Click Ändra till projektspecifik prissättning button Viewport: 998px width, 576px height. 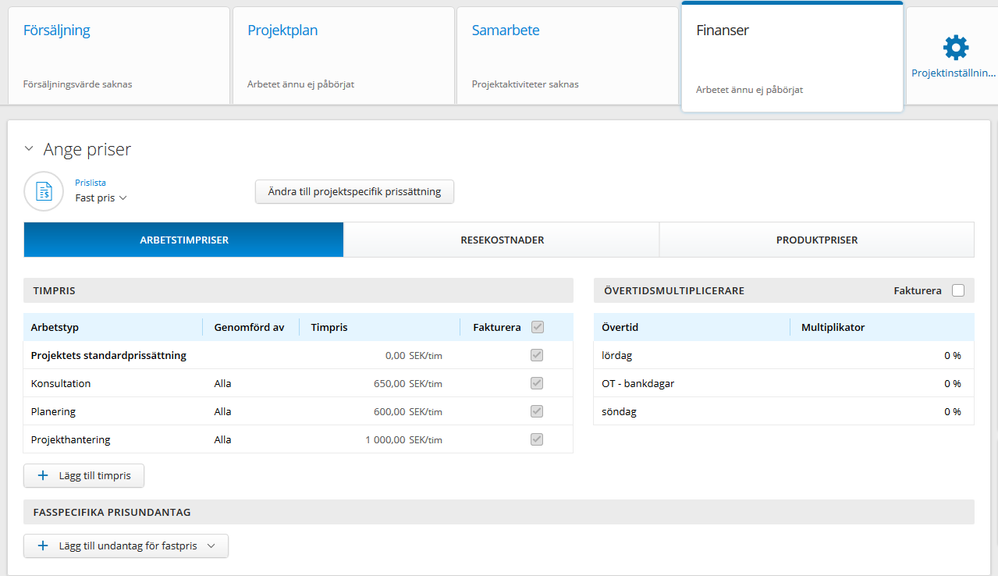(x=355, y=192)
